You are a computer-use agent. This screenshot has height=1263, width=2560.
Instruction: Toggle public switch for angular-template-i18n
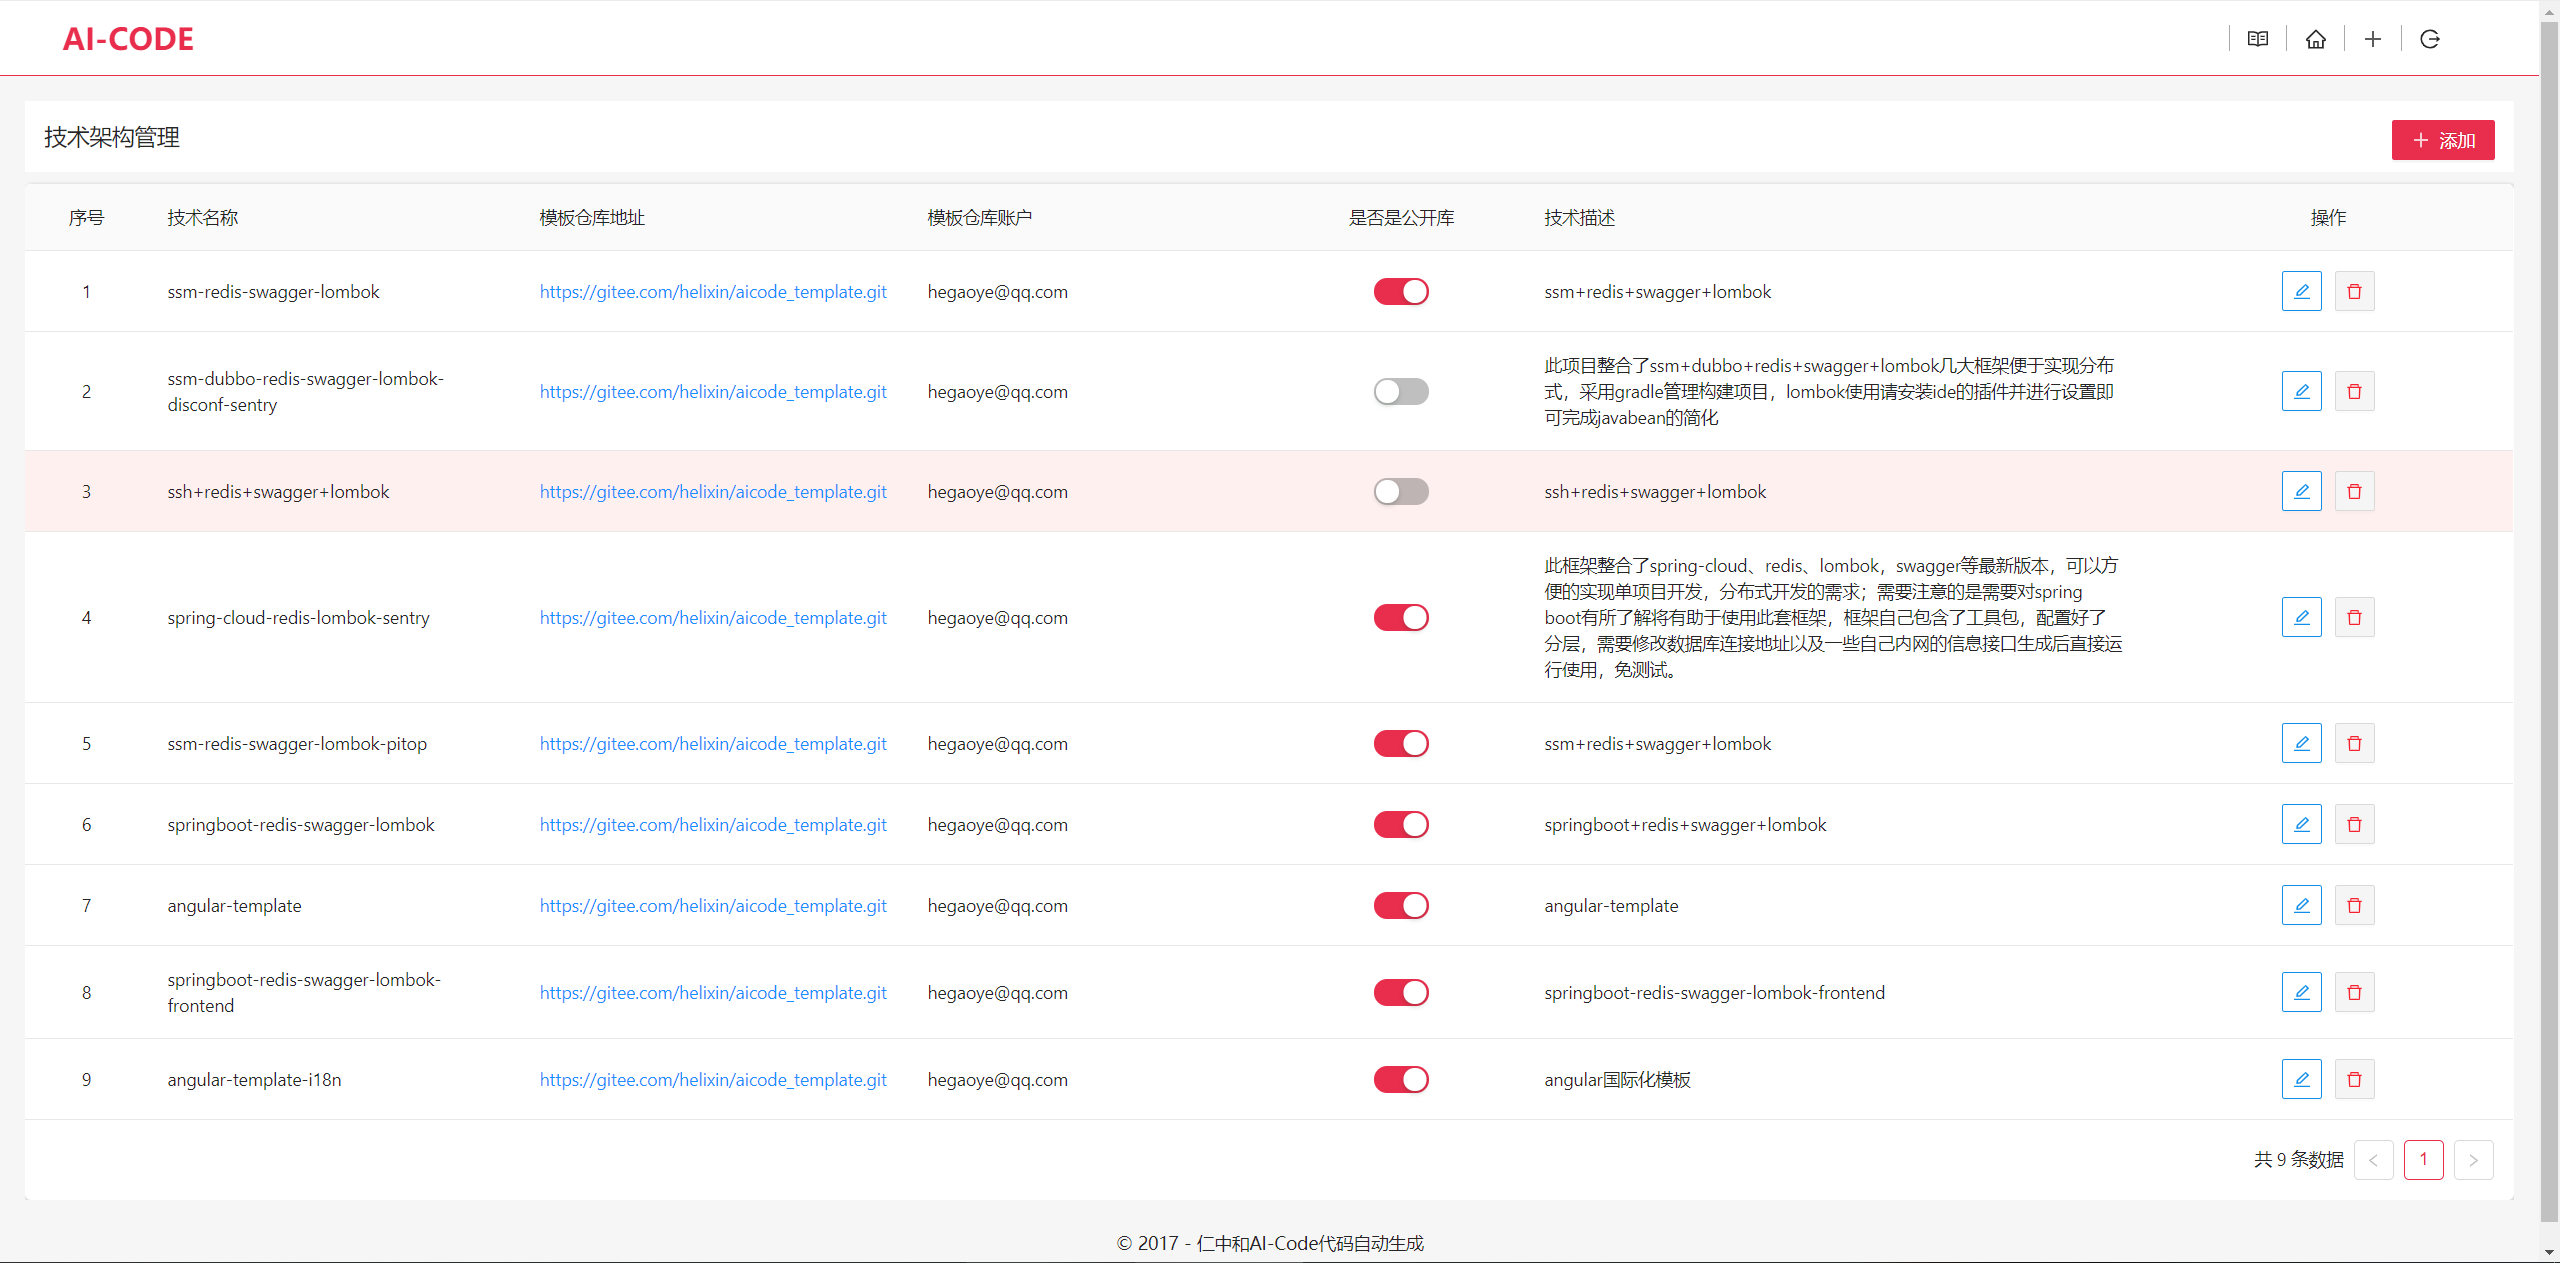tap(1400, 1079)
